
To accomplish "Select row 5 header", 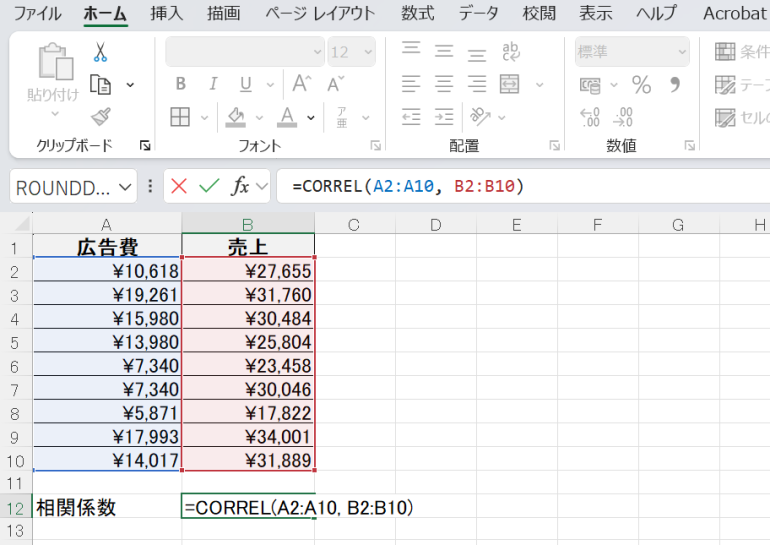I will [15, 342].
